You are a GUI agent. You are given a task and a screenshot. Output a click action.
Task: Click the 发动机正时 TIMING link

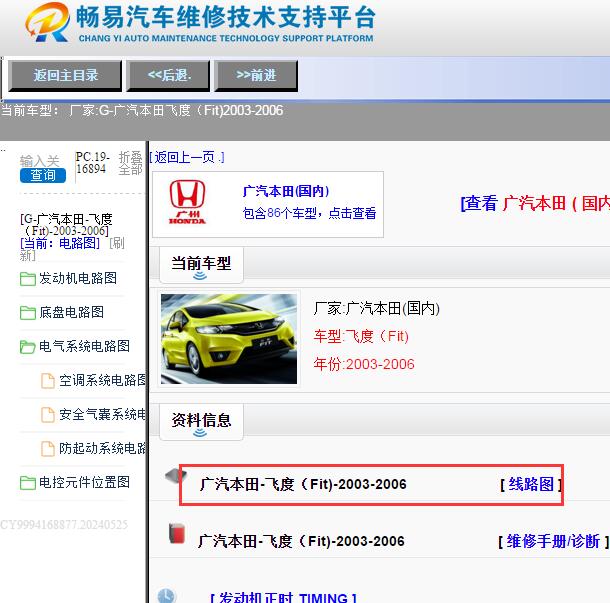pos(283,597)
